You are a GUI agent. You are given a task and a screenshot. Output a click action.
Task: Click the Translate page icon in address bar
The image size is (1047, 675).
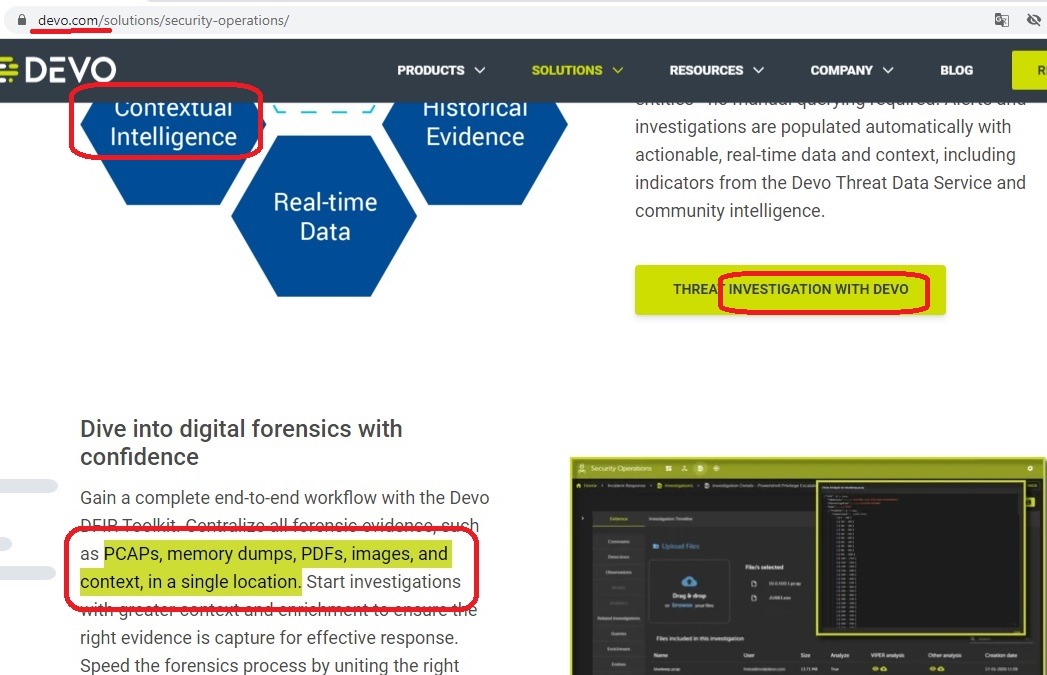(1001, 20)
